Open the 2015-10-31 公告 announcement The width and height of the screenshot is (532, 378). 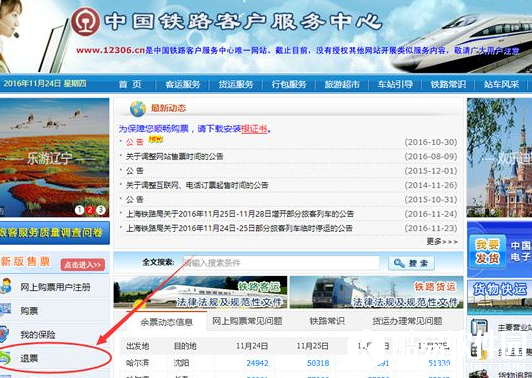pos(135,199)
